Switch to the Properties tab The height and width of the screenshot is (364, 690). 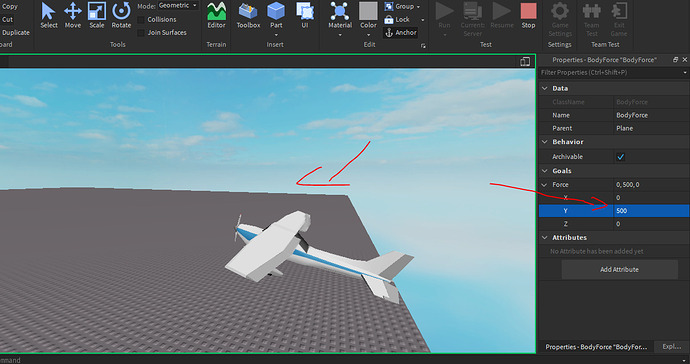tap(596, 347)
